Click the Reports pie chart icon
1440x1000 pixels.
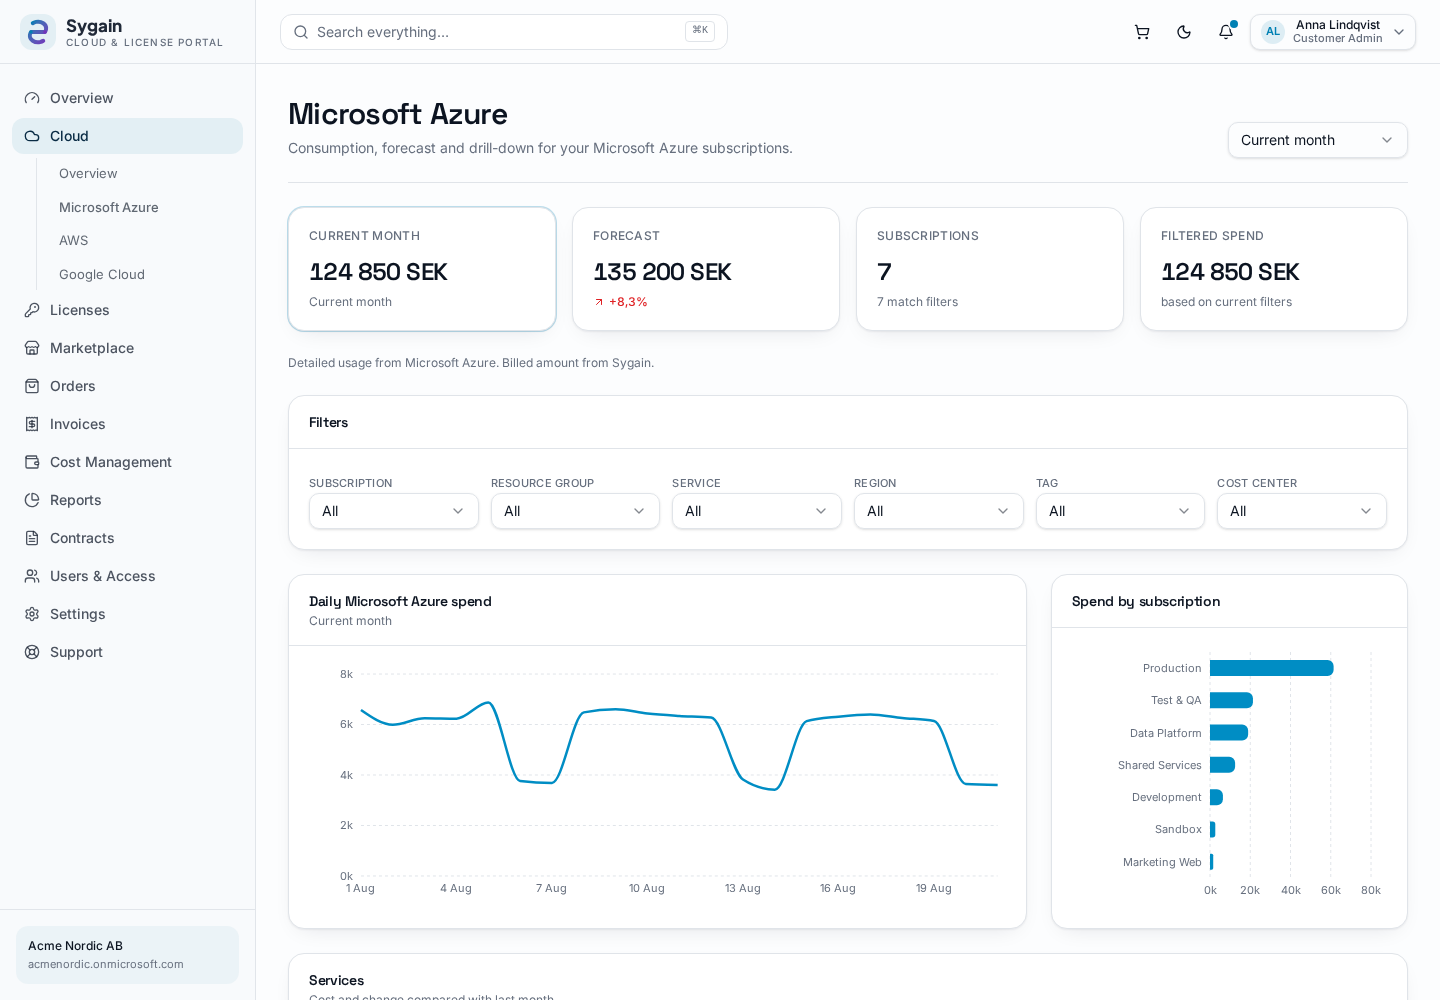point(32,500)
